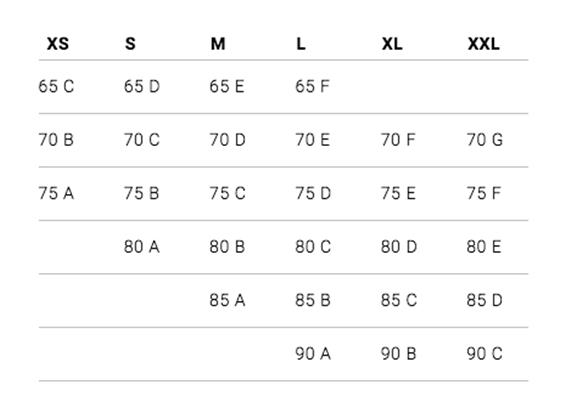
Task: Select the 75 D cell
Action: point(313,194)
